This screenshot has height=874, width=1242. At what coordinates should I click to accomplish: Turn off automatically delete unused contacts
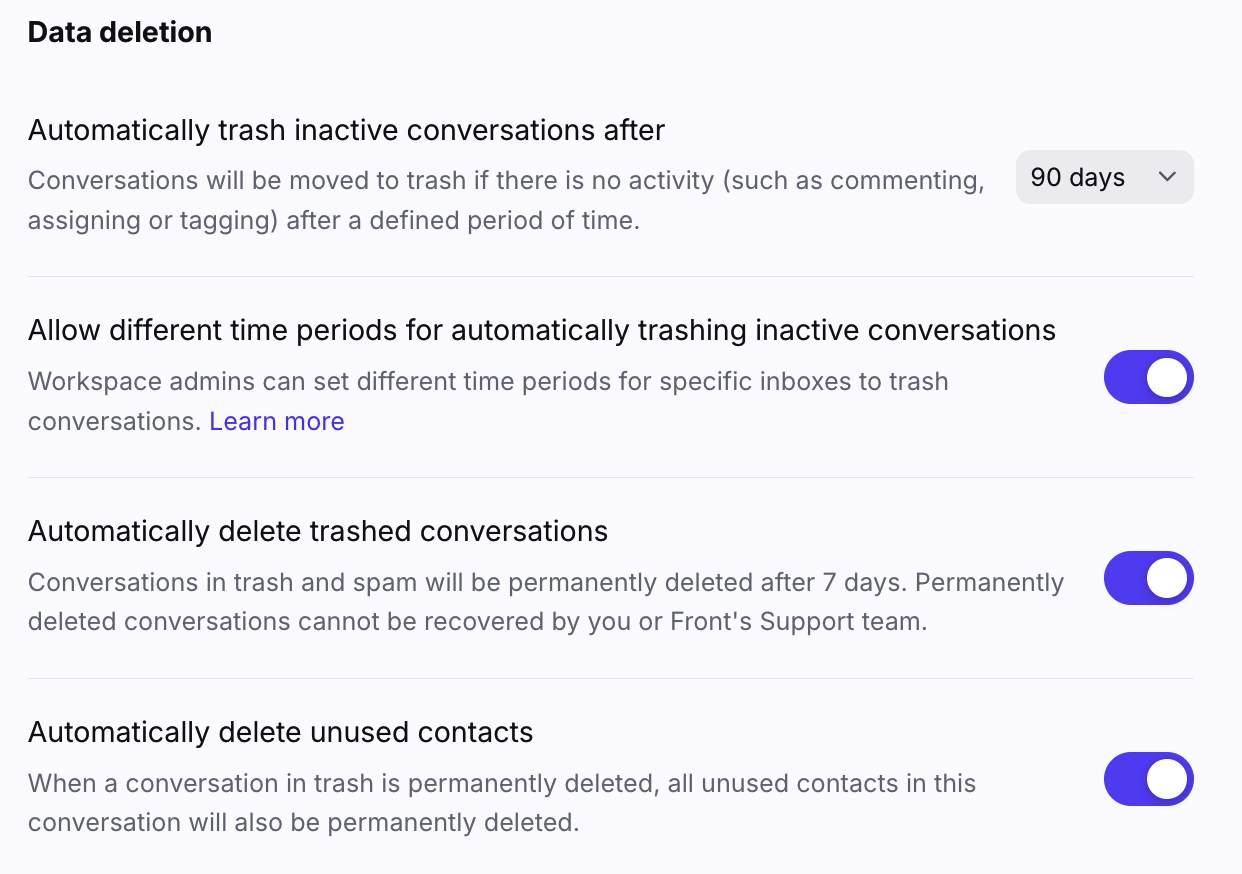tap(1148, 779)
